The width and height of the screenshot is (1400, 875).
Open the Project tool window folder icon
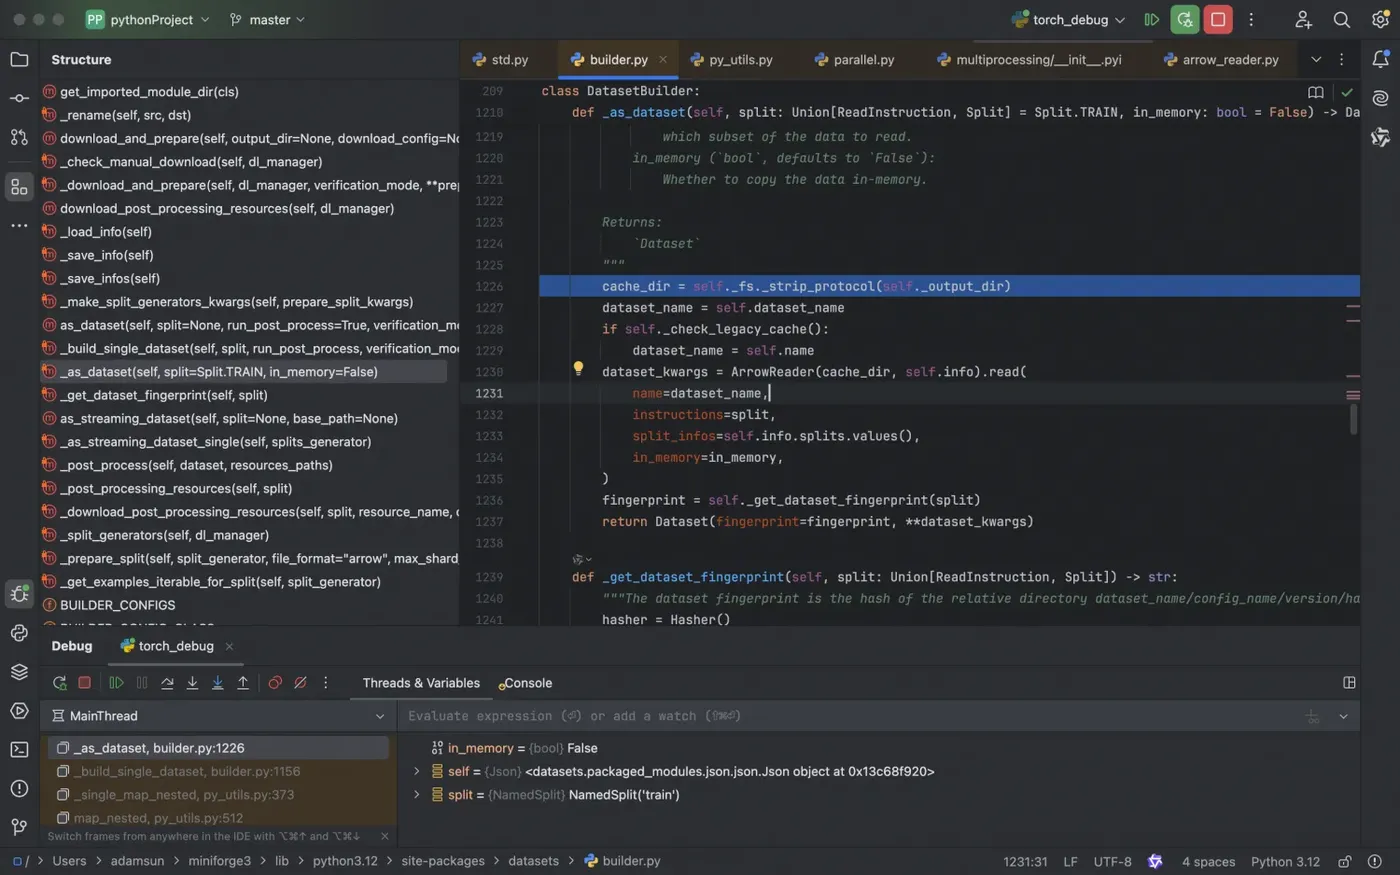click(x=19, y=59)
